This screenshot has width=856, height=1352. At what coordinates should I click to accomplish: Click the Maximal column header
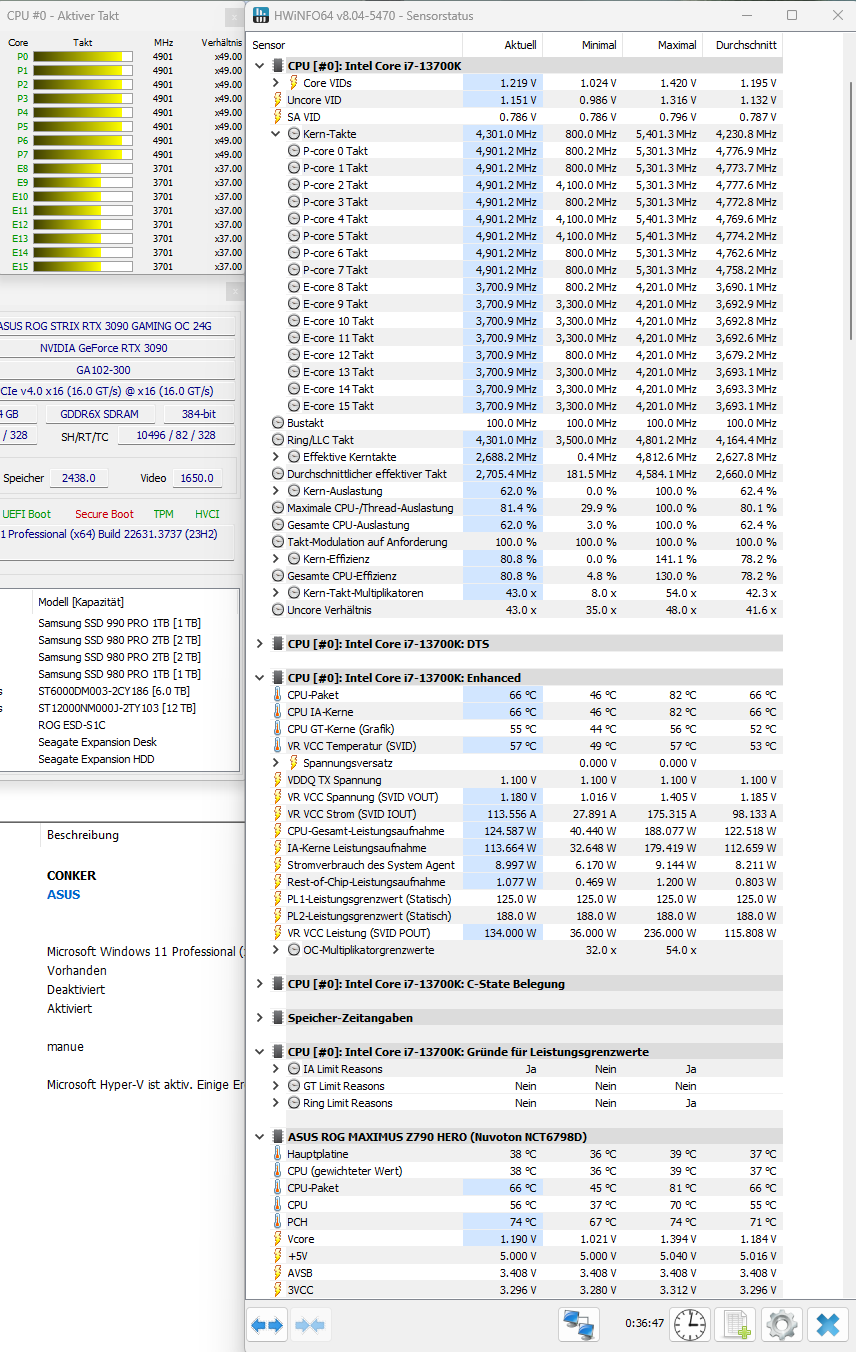tap(662, 45)
